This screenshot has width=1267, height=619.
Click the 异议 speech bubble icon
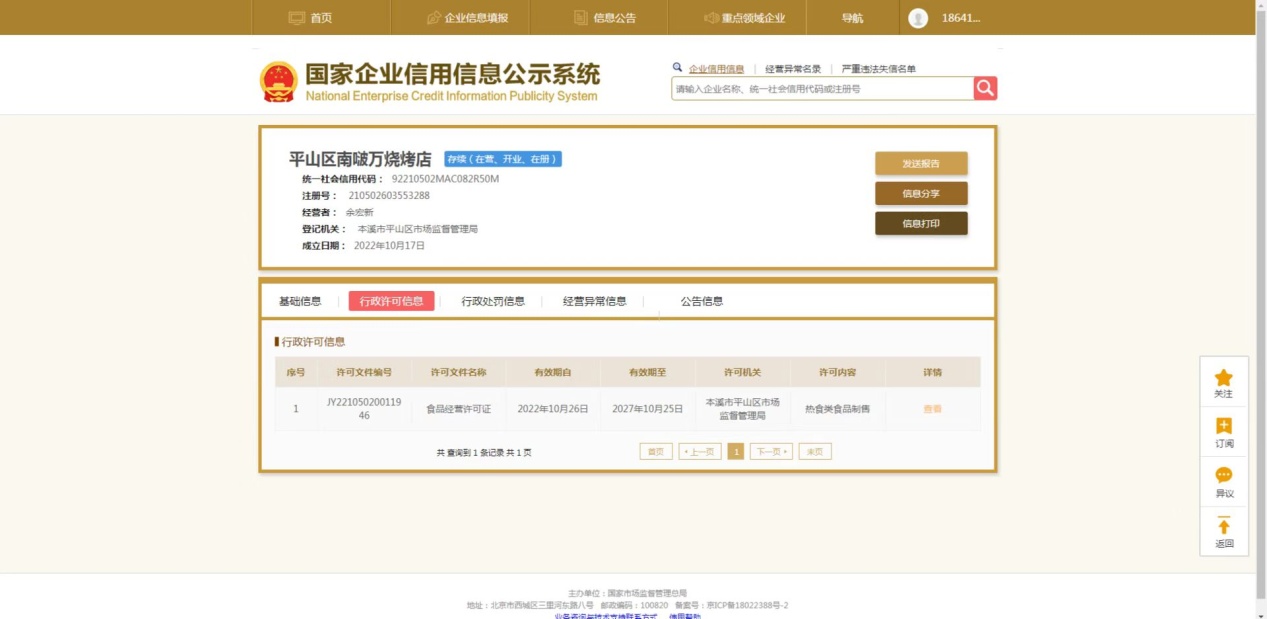click(1224, 475)
